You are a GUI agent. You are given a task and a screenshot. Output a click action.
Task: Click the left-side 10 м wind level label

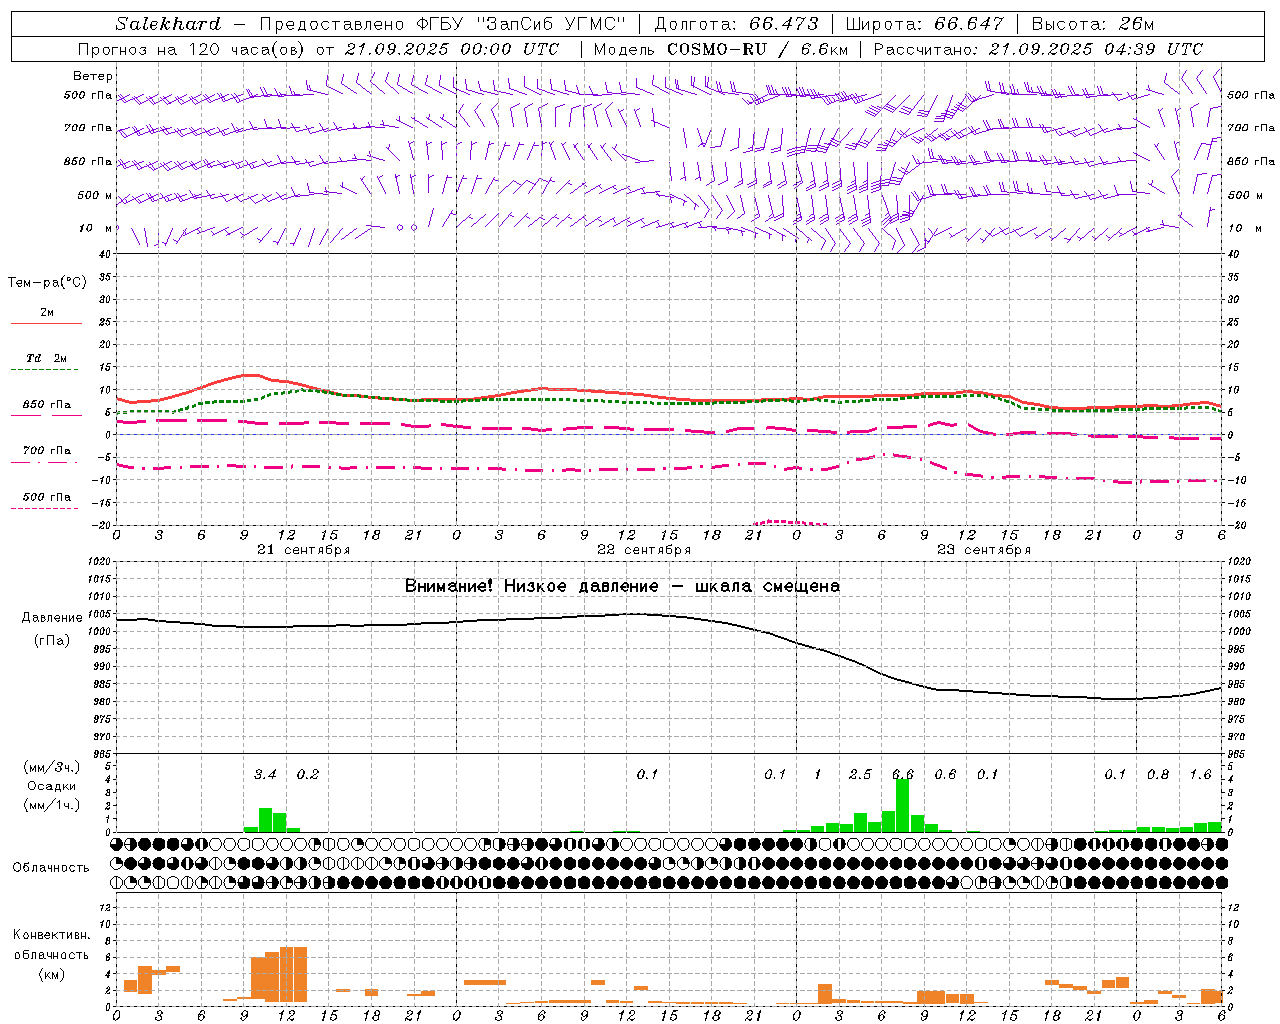96,228
